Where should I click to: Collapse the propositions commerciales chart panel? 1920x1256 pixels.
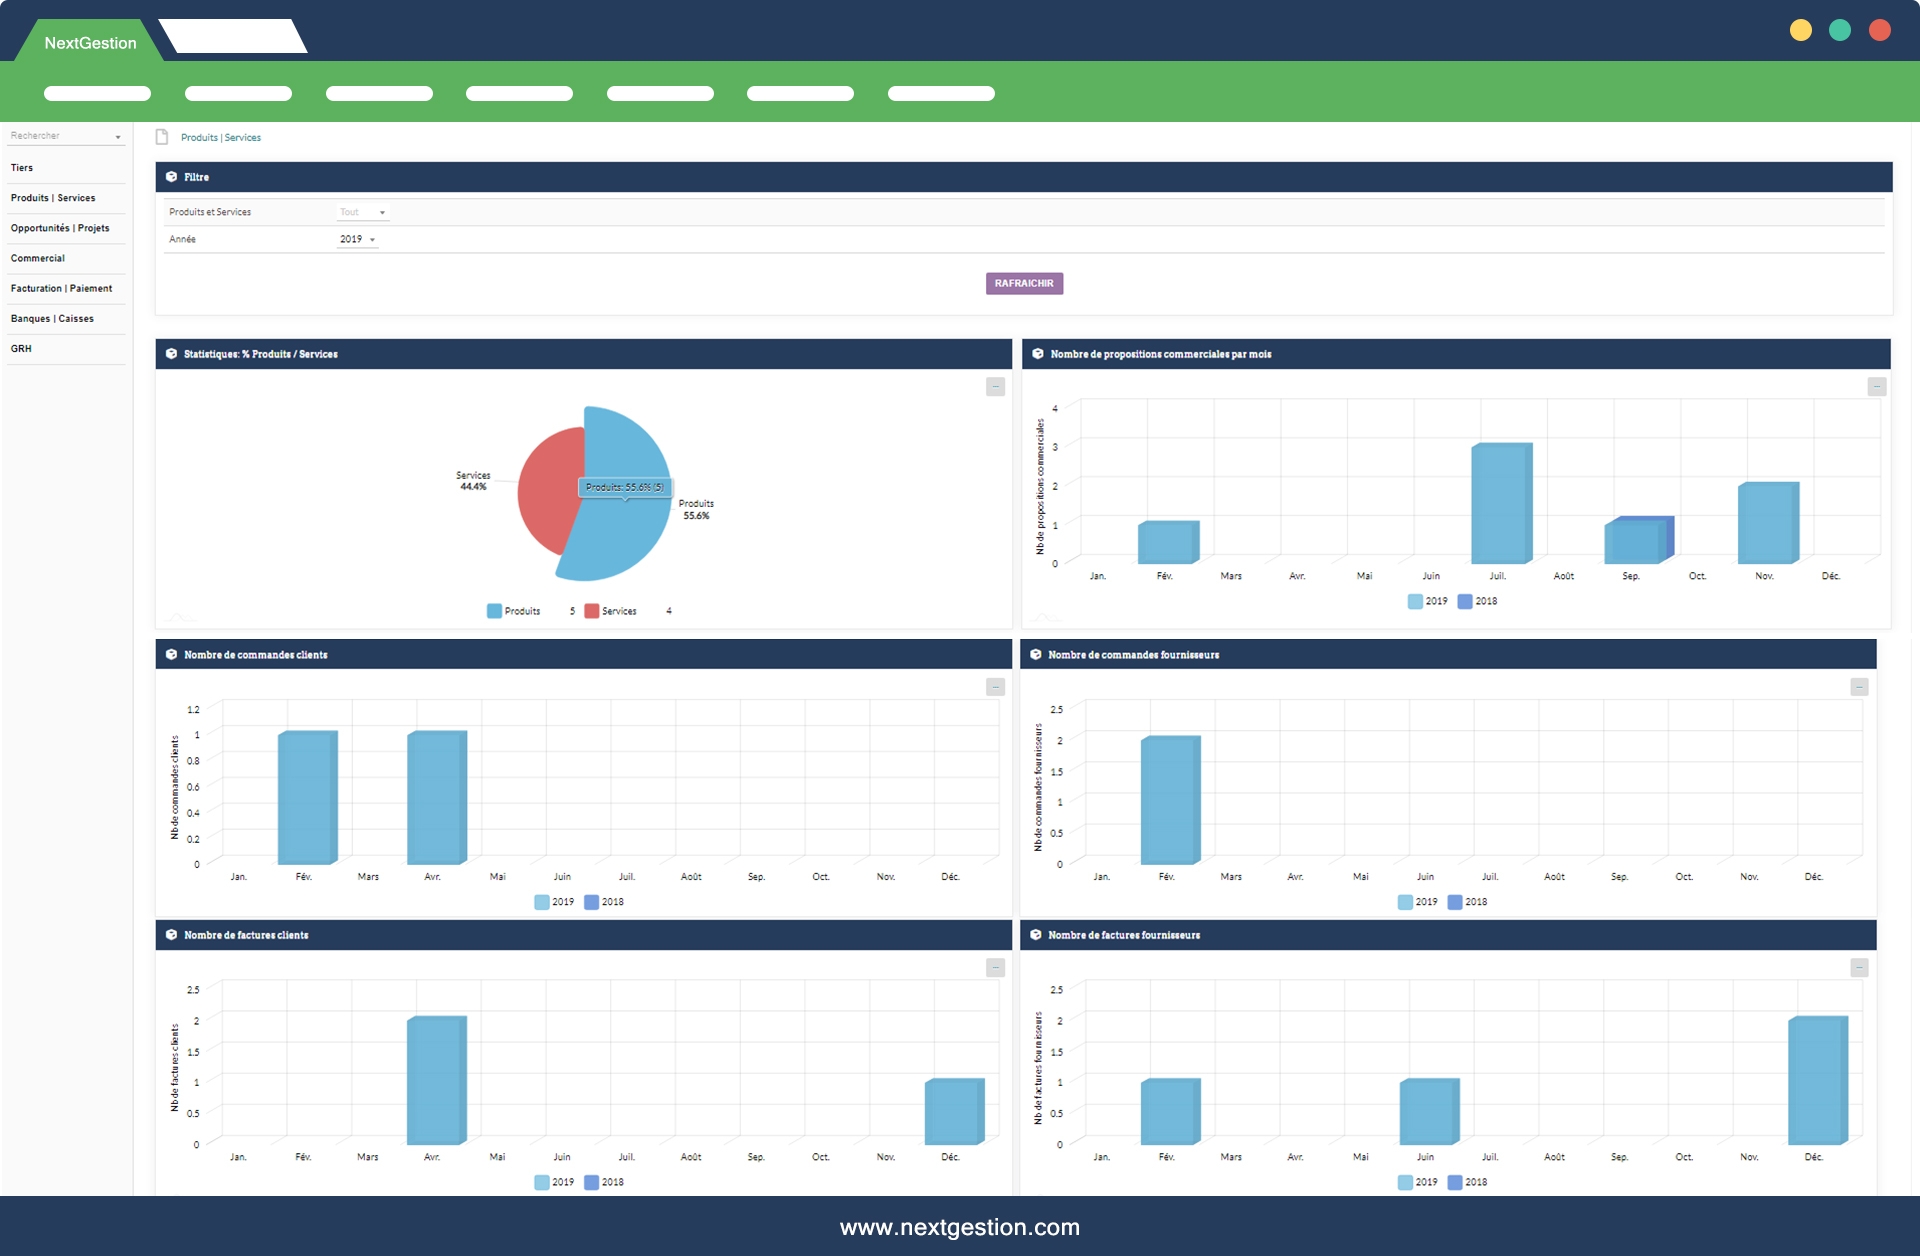(x=1876, y=387)
